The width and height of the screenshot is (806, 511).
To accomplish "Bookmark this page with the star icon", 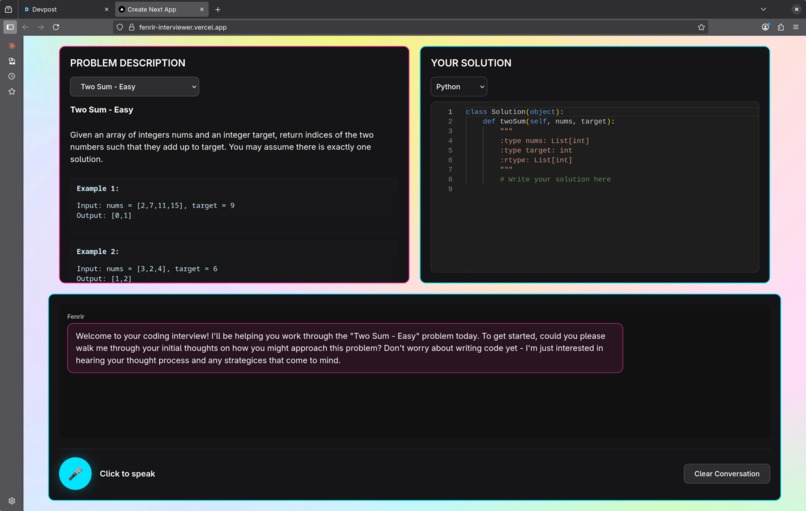I will click(701, 27).
